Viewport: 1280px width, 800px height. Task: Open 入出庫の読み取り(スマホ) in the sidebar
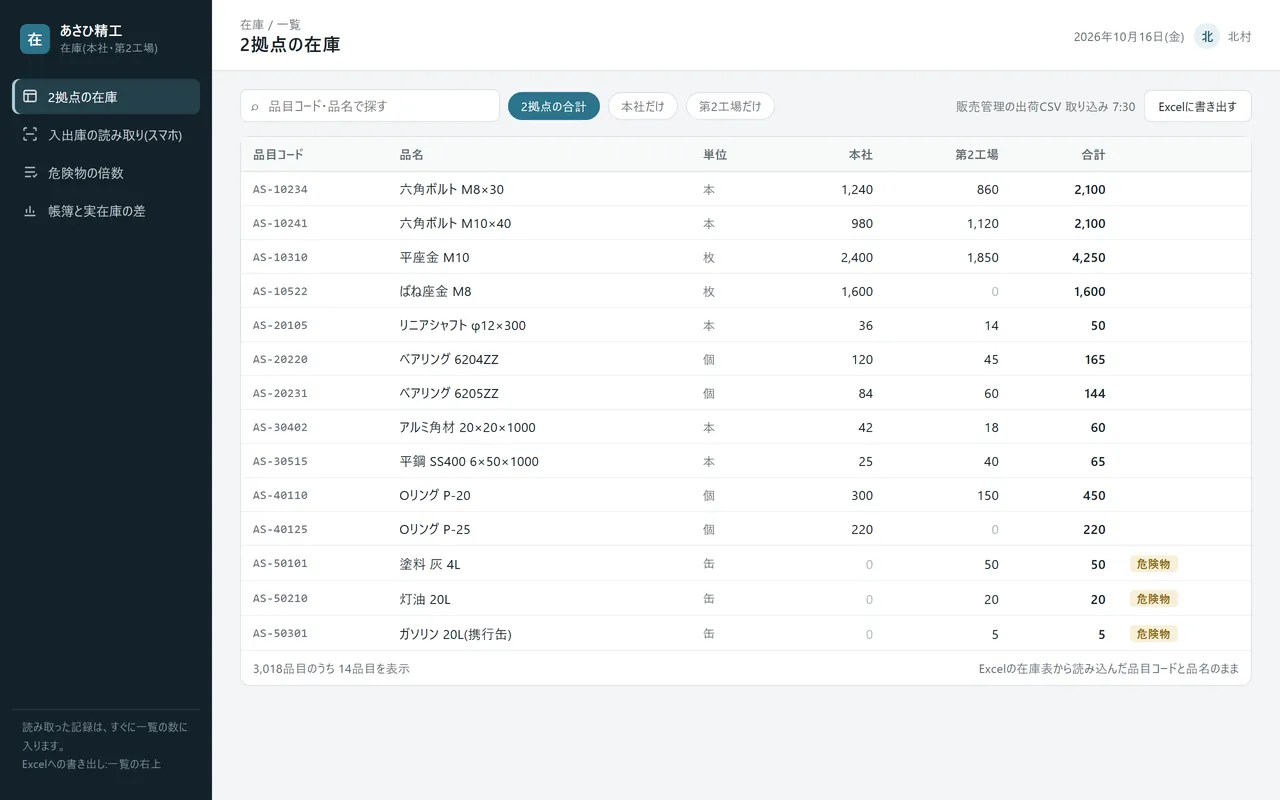[106, 135]
